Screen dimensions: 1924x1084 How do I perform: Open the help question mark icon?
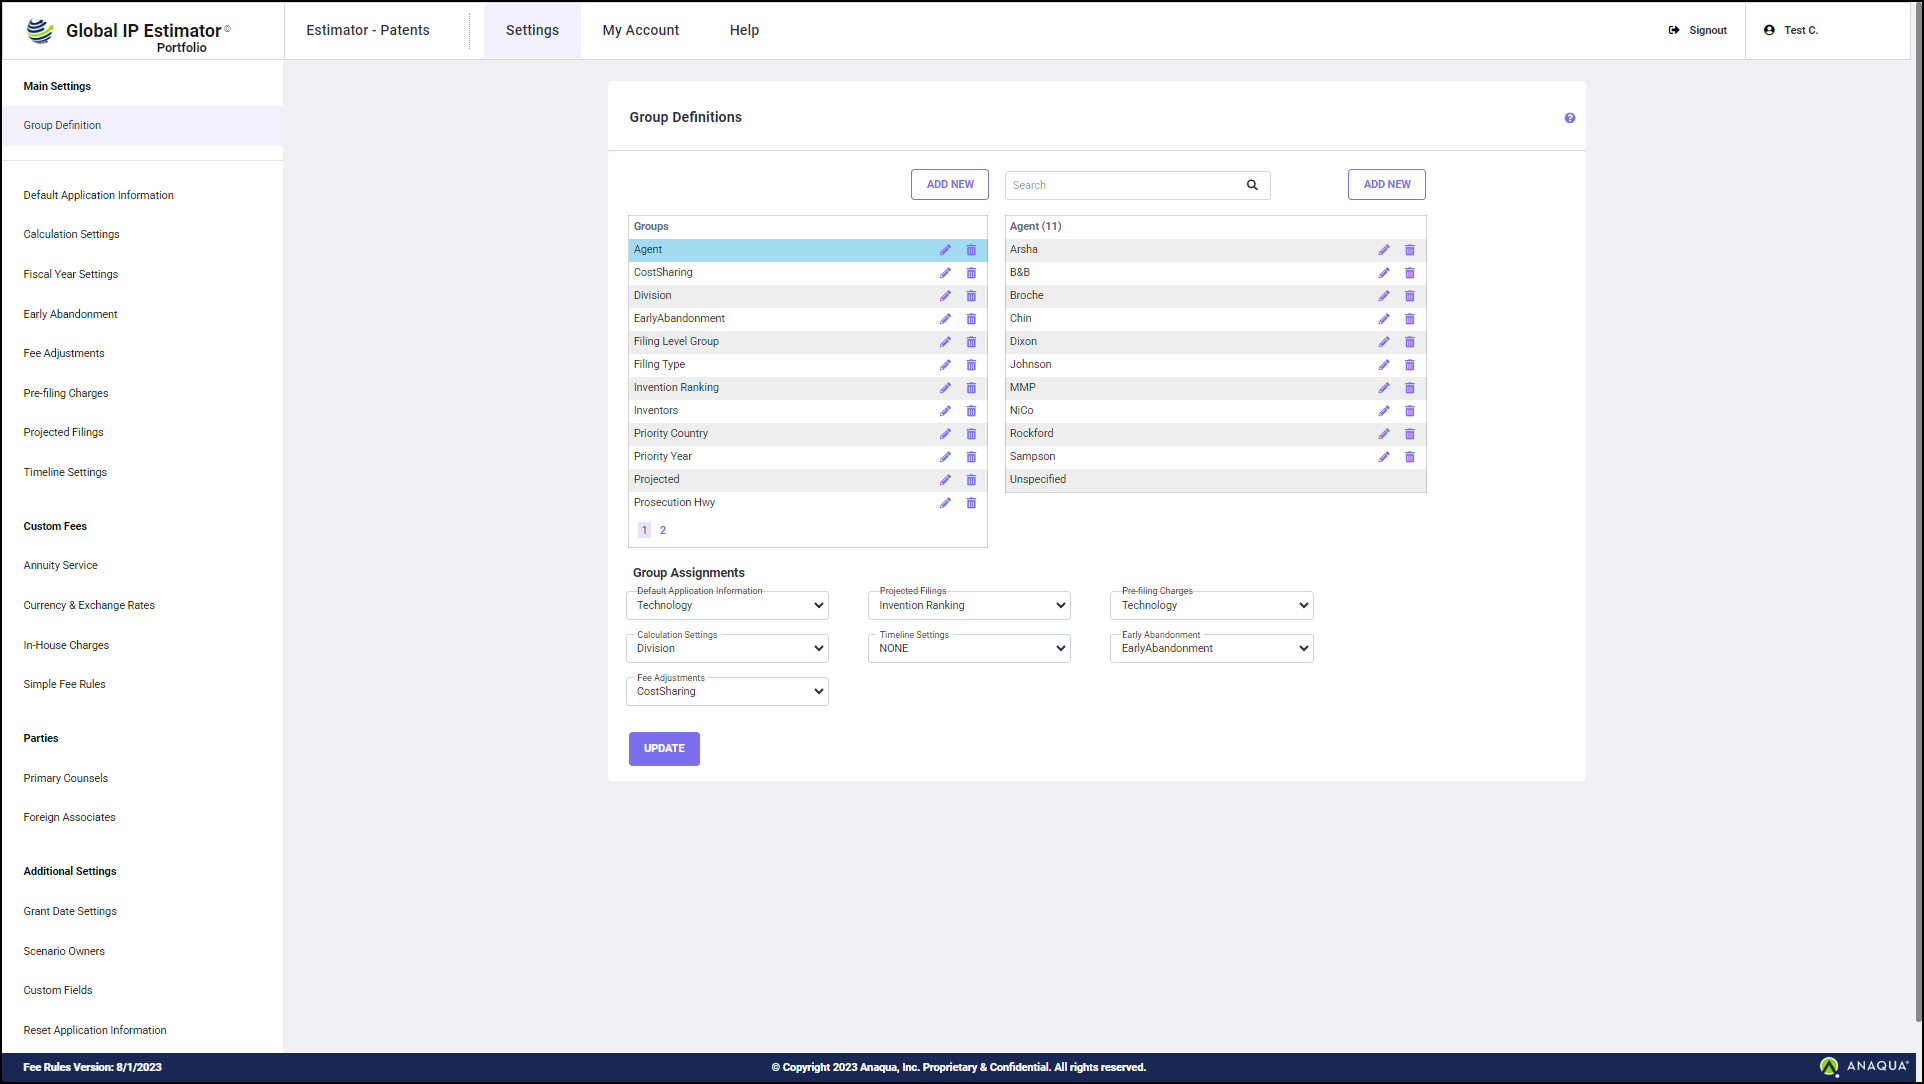pos(1570,118)
